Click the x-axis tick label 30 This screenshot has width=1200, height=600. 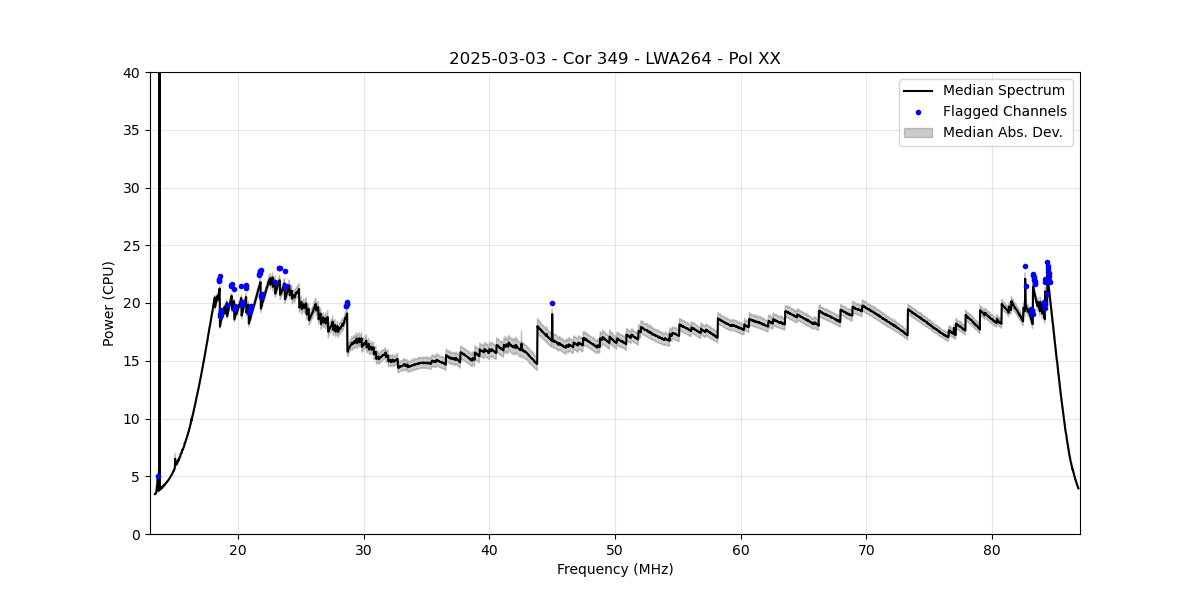364,550
